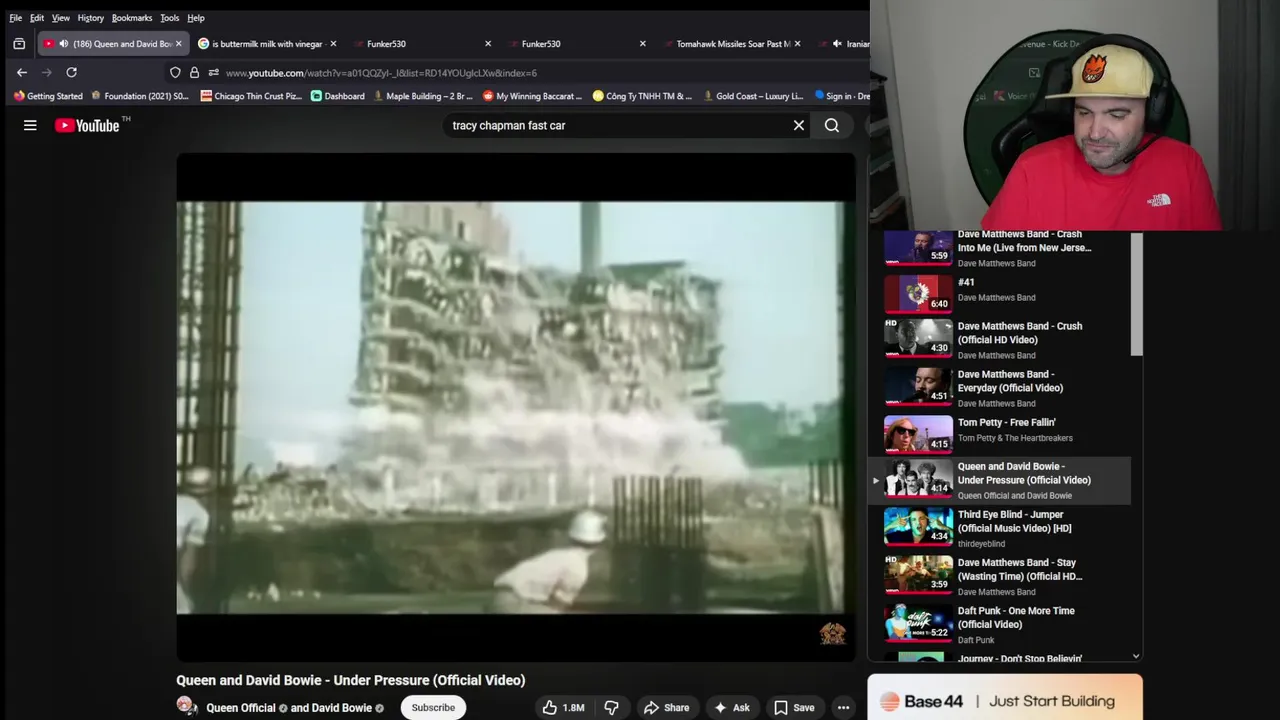This screenshot has height=720, width=1280.
Task: Click the browser back arrow
Action: point(22,72)
